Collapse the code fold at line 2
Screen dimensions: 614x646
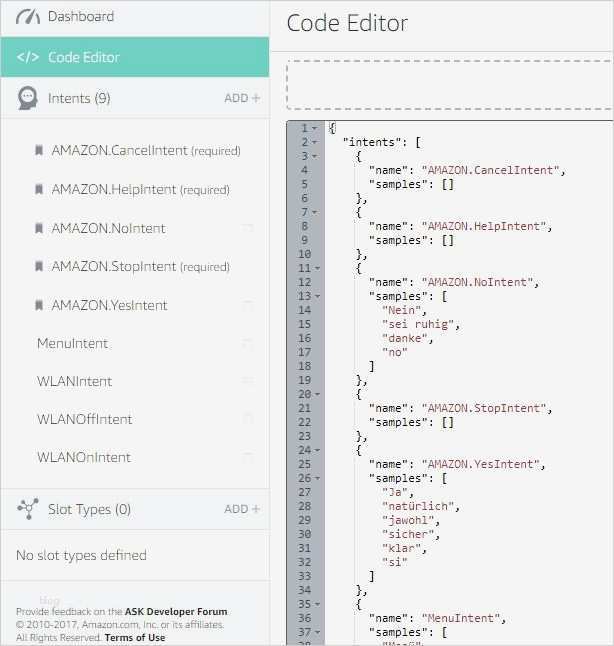[x=316, y=142]
